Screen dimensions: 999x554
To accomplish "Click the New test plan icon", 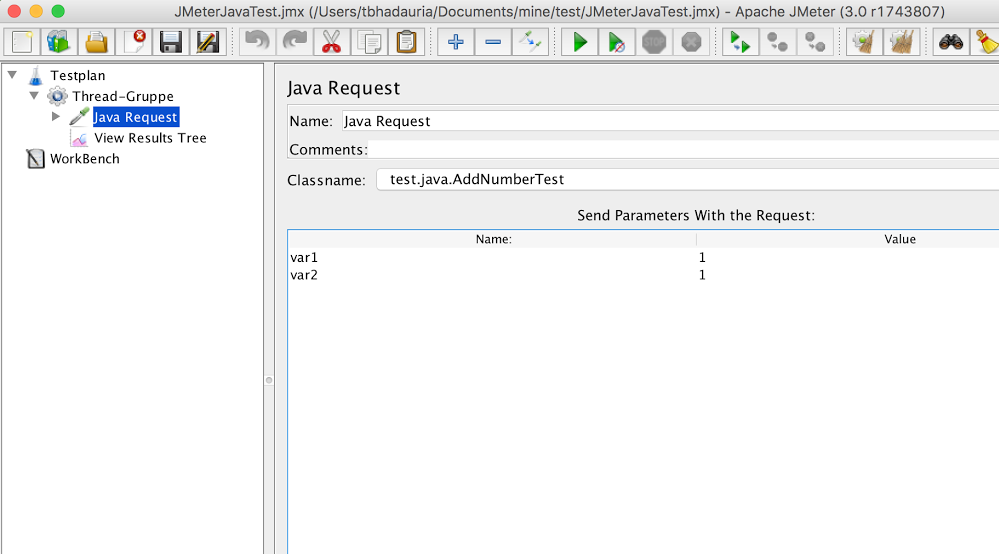I will (x=22, y=43).
